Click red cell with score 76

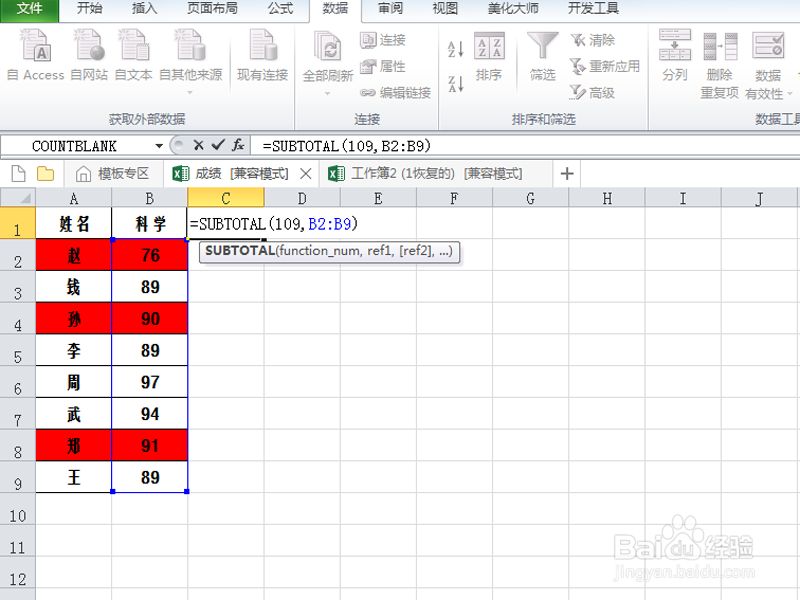(149, 255)
